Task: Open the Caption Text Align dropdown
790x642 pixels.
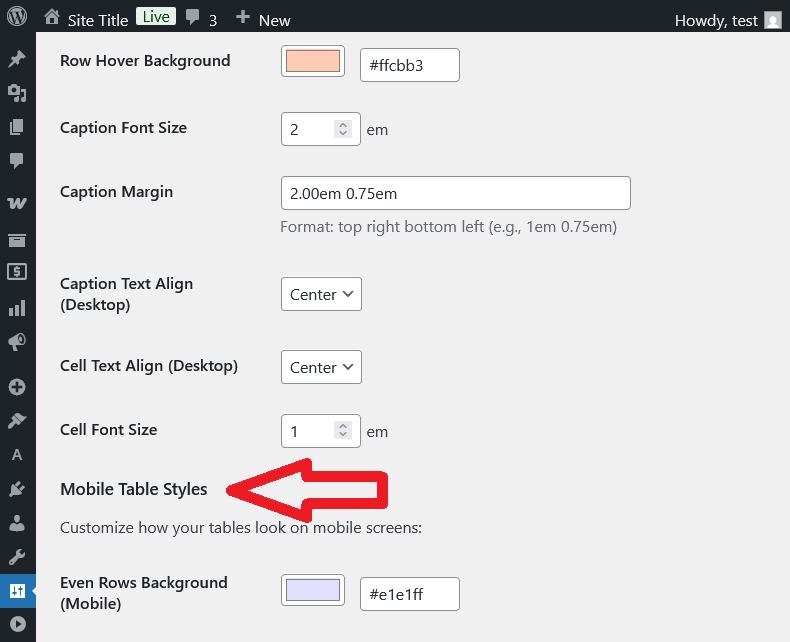Action: [321, 294]
